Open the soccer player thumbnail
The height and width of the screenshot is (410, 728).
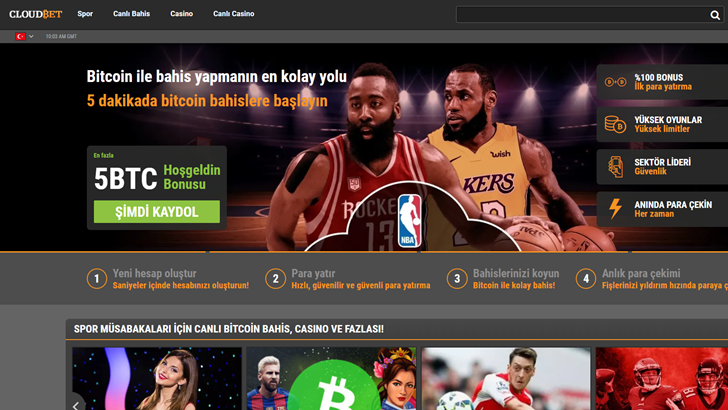click(506, 379)
